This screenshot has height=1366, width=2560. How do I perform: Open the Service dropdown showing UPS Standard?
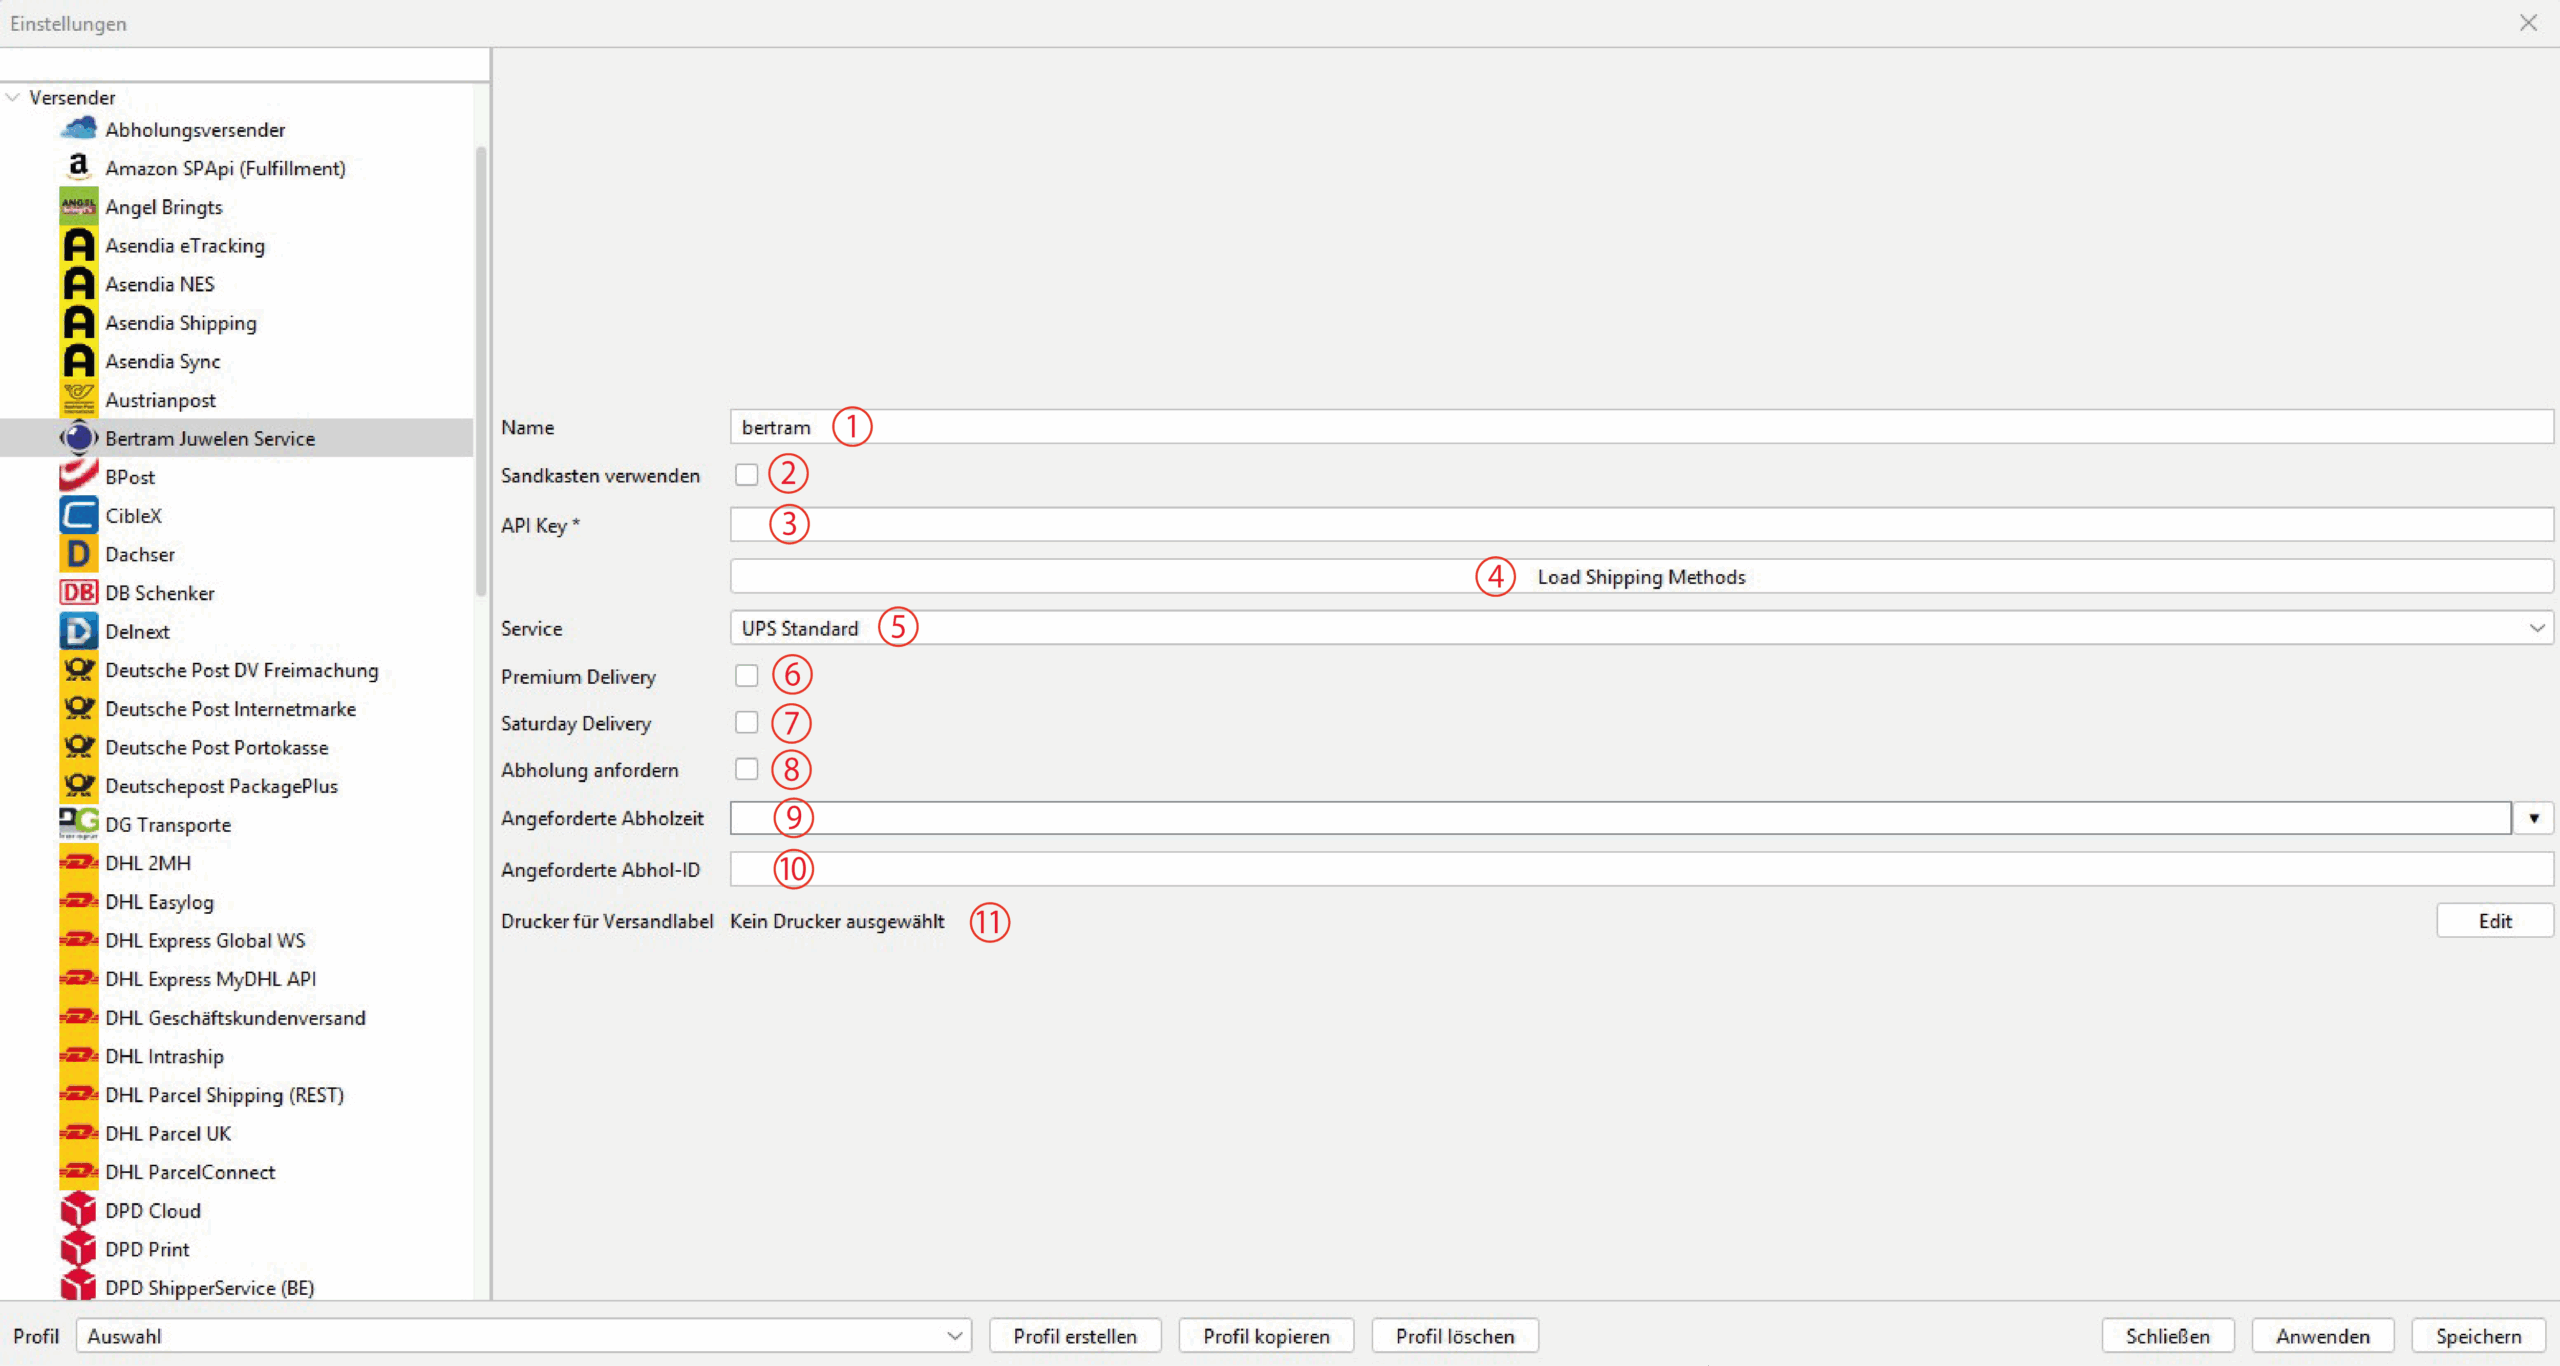(x=1640, y=628)
